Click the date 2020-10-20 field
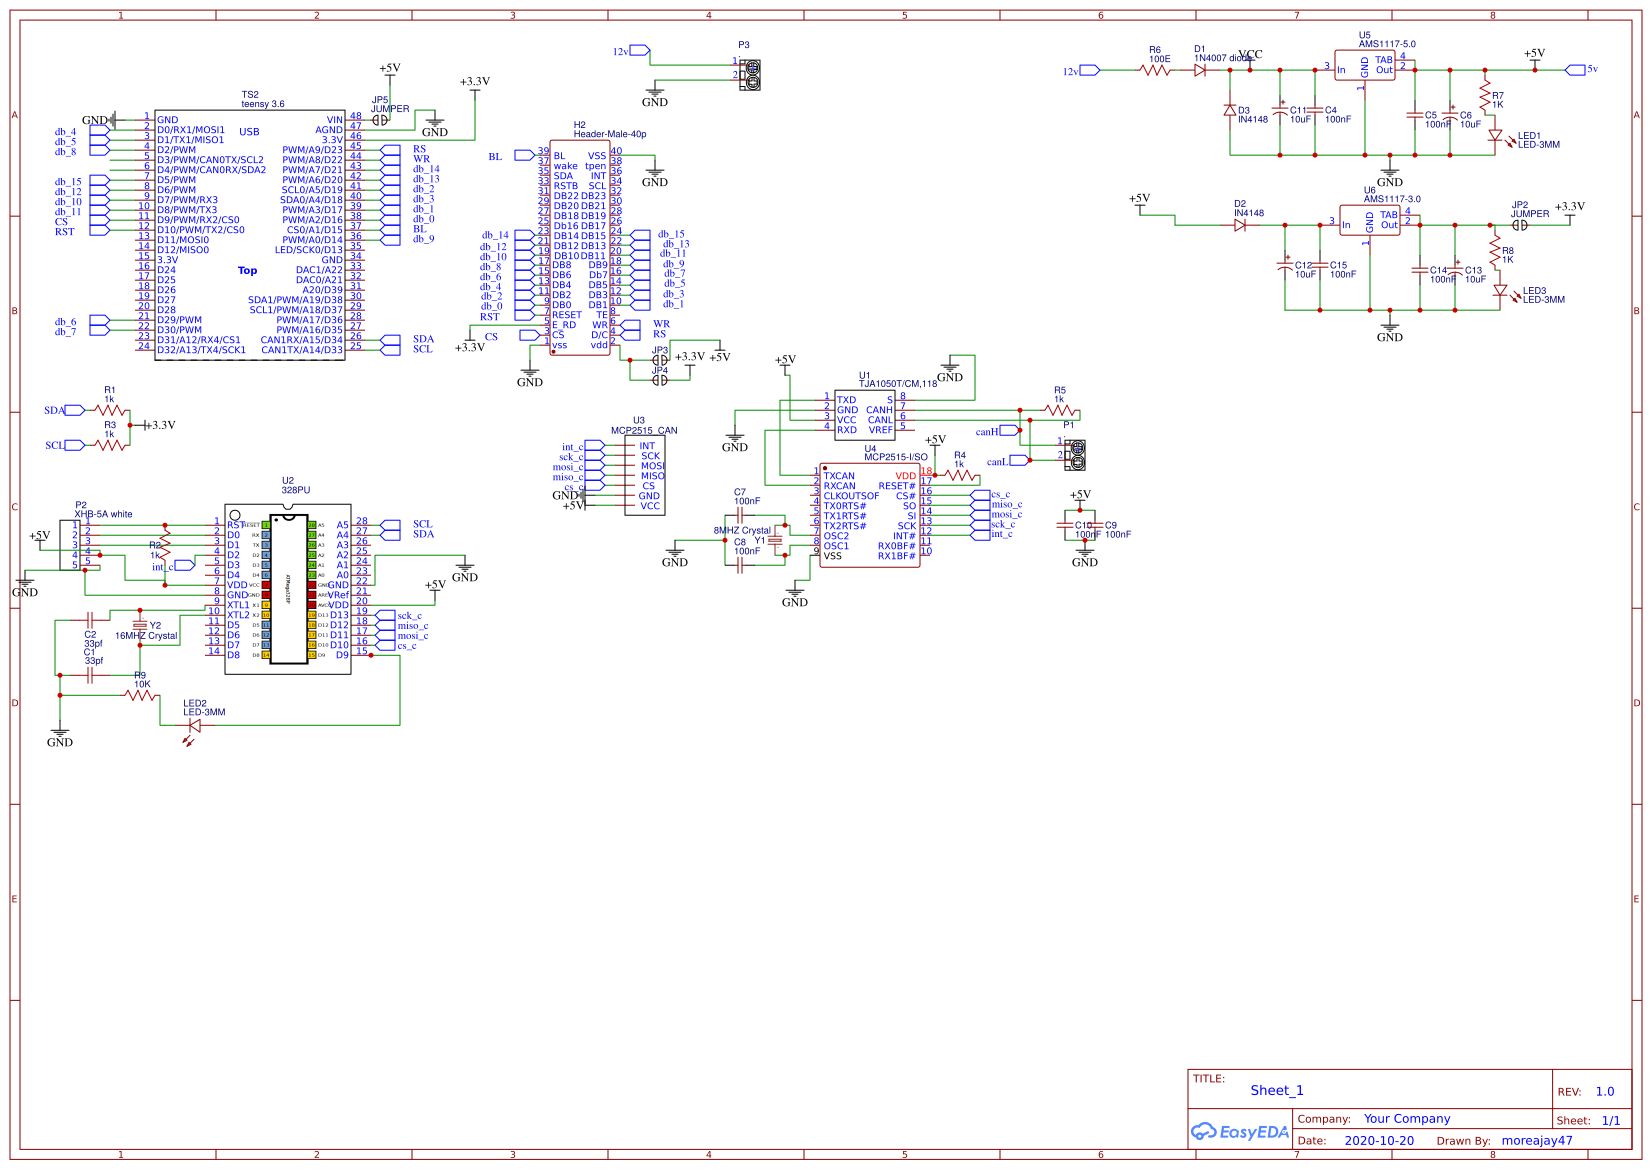Image resolution: width=1652 pixels, height=1170 pixels. pos(1380,1140)
